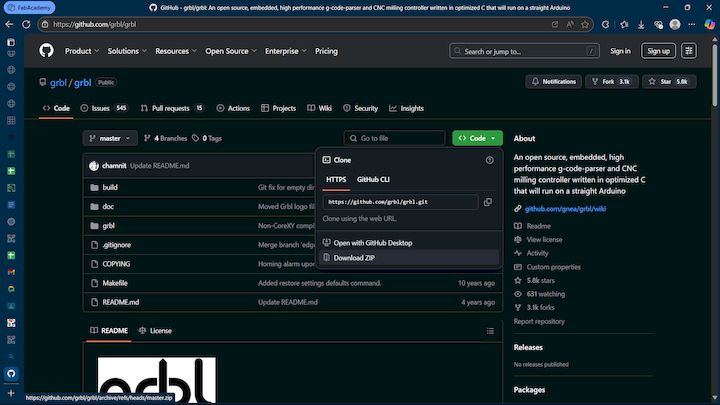
Task: Click the Sign up button
Action: point(658,51)
